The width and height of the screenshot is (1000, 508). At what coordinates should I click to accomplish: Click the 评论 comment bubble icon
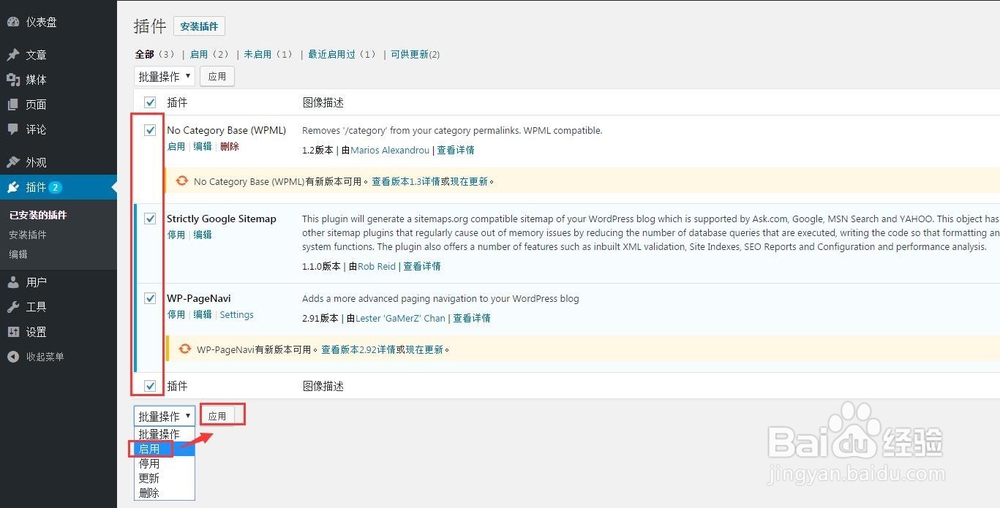pos(13,129)
